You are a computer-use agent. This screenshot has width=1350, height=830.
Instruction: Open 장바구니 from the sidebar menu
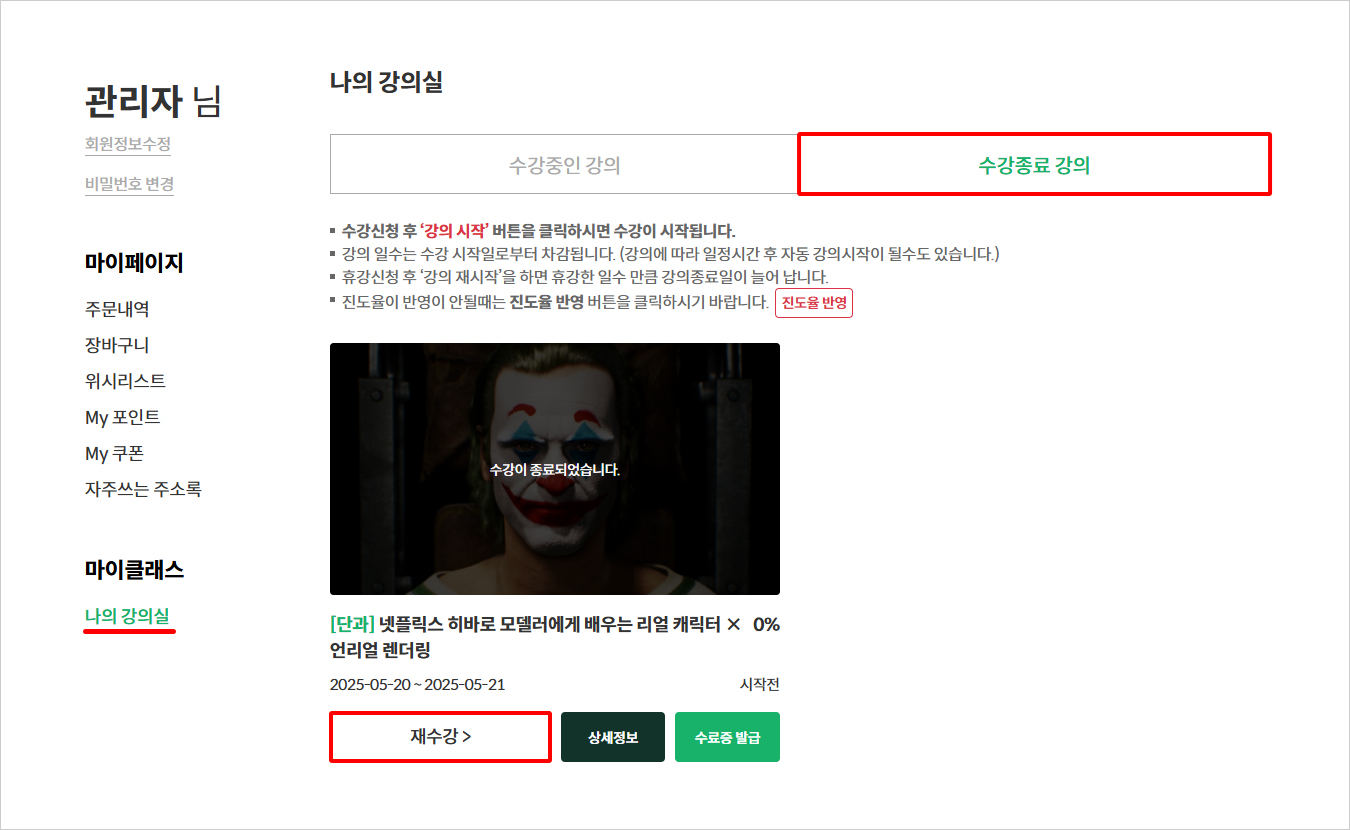117,345
